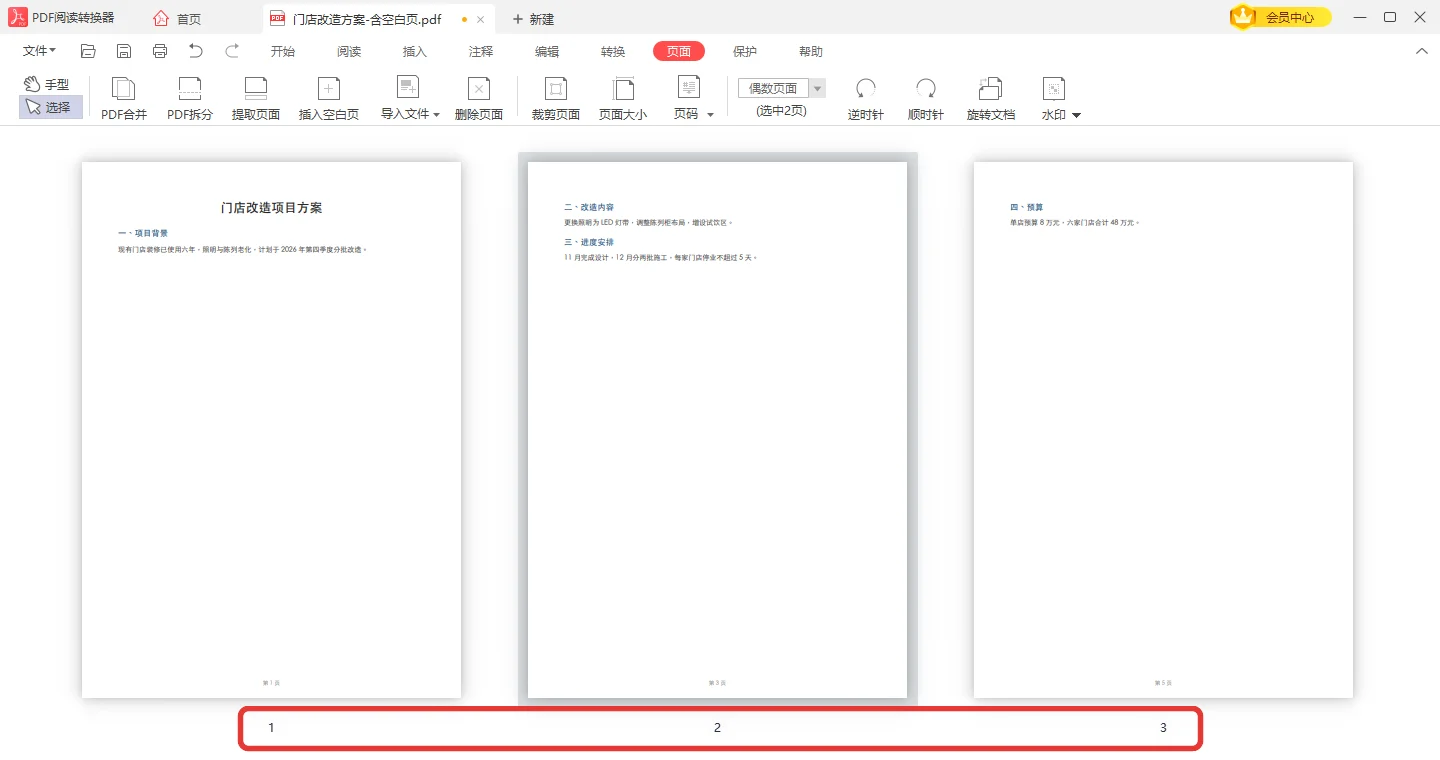Redo the last undone action
This screenshot has height=760, width=1440.
click(232, 51)
